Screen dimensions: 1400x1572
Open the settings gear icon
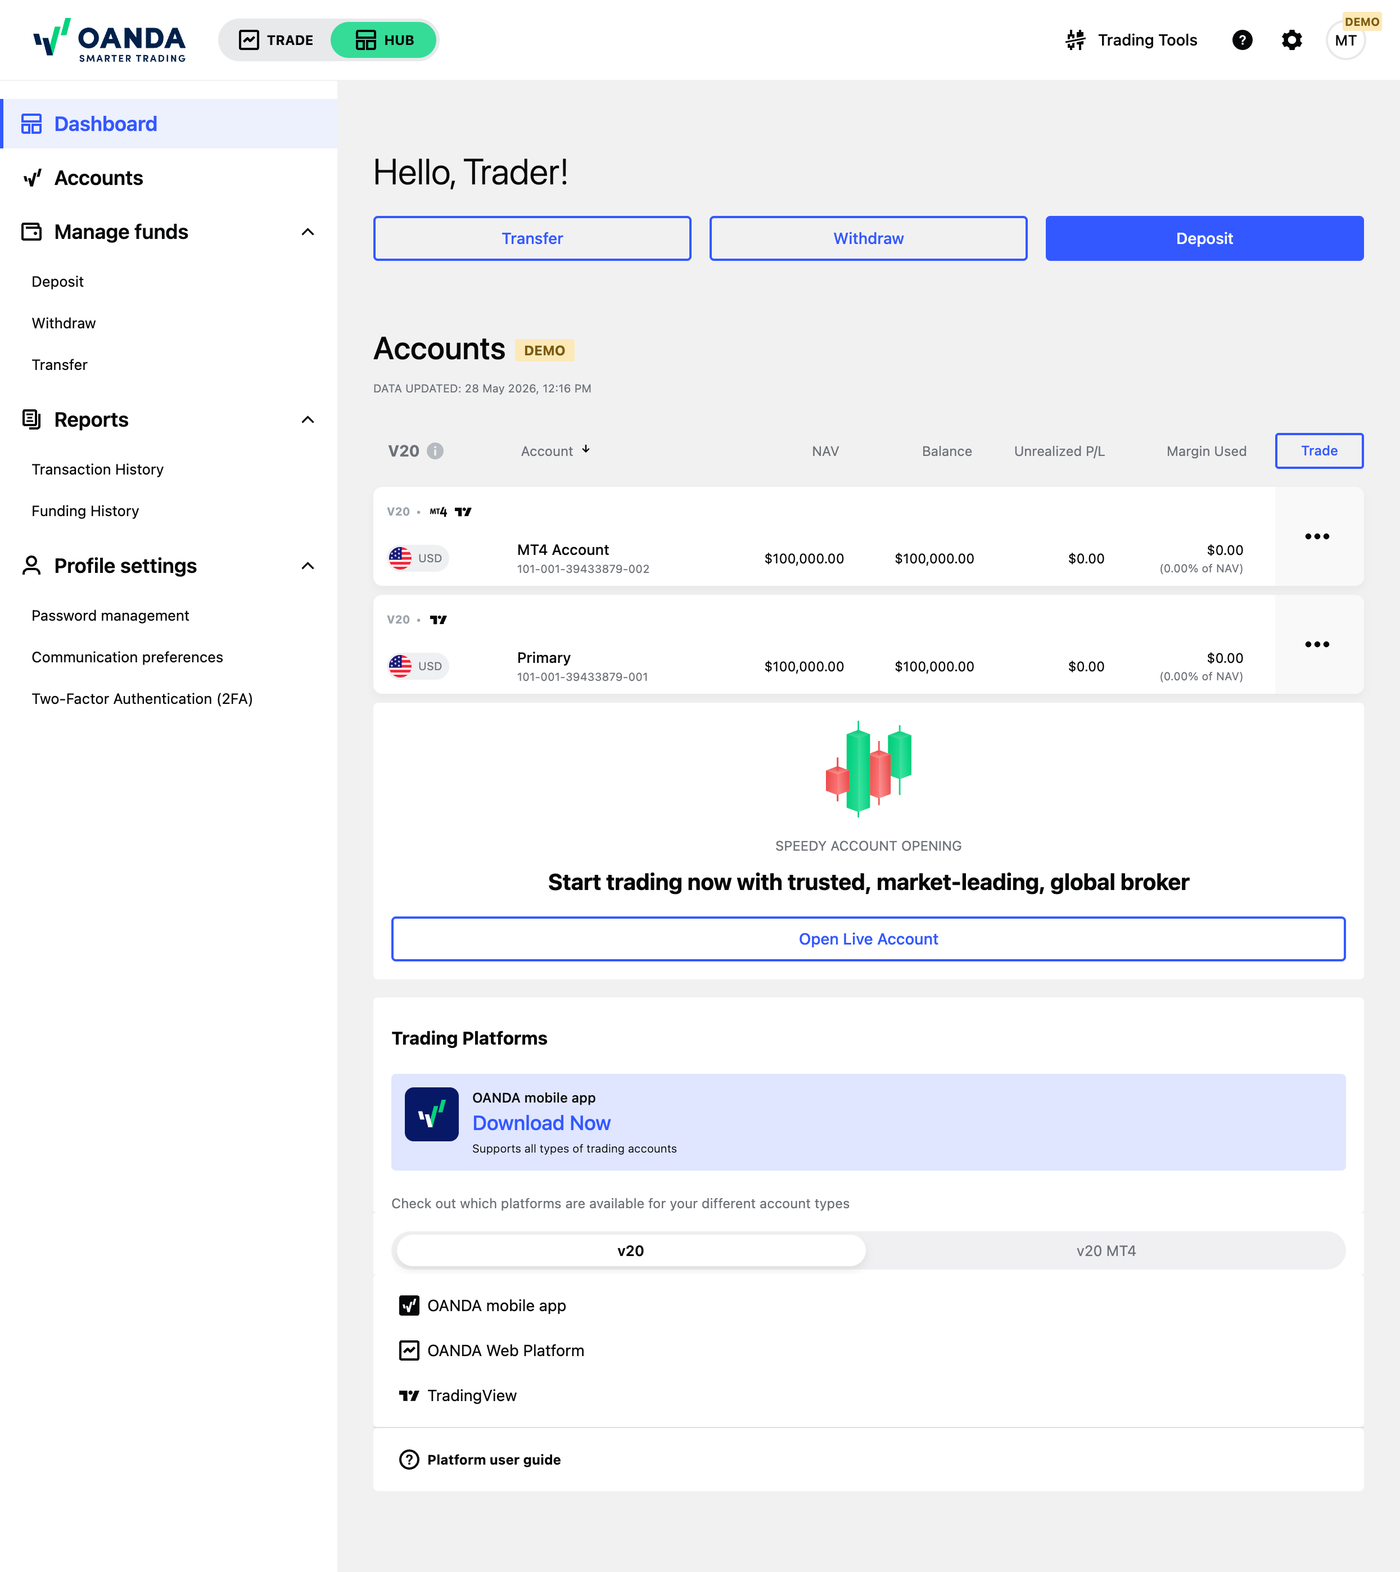(1292, 40)
